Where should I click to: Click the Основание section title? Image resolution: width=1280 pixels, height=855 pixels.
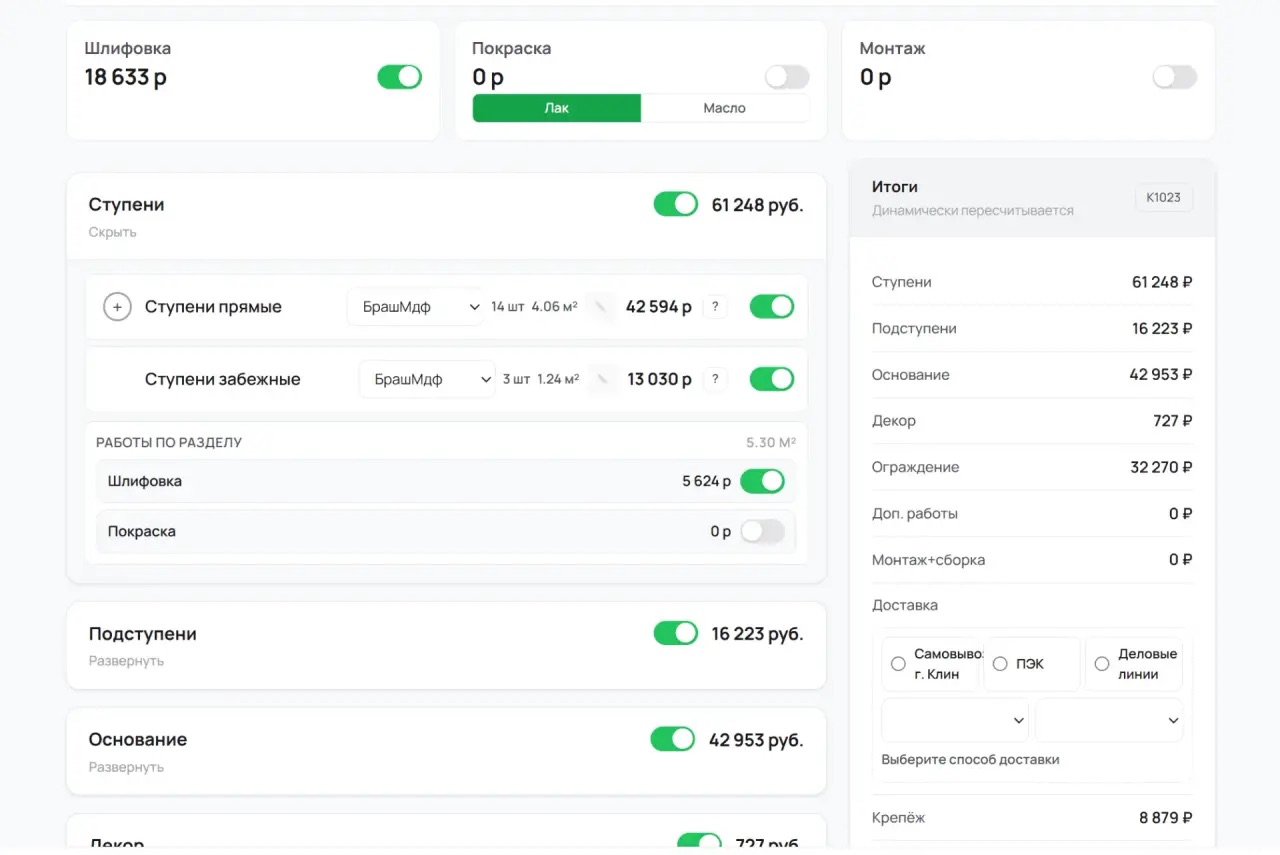(138, 739)
